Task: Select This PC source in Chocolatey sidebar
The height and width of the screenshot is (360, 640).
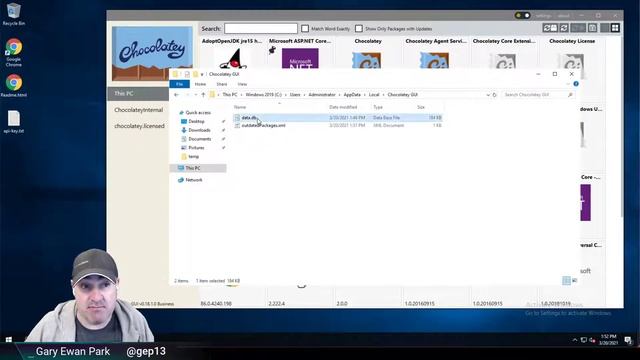Action: pyautogui.click(x=138, y=93)
